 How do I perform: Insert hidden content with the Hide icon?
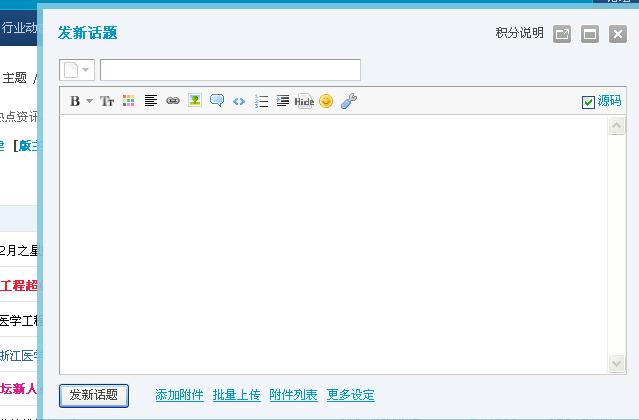point(305,101)
